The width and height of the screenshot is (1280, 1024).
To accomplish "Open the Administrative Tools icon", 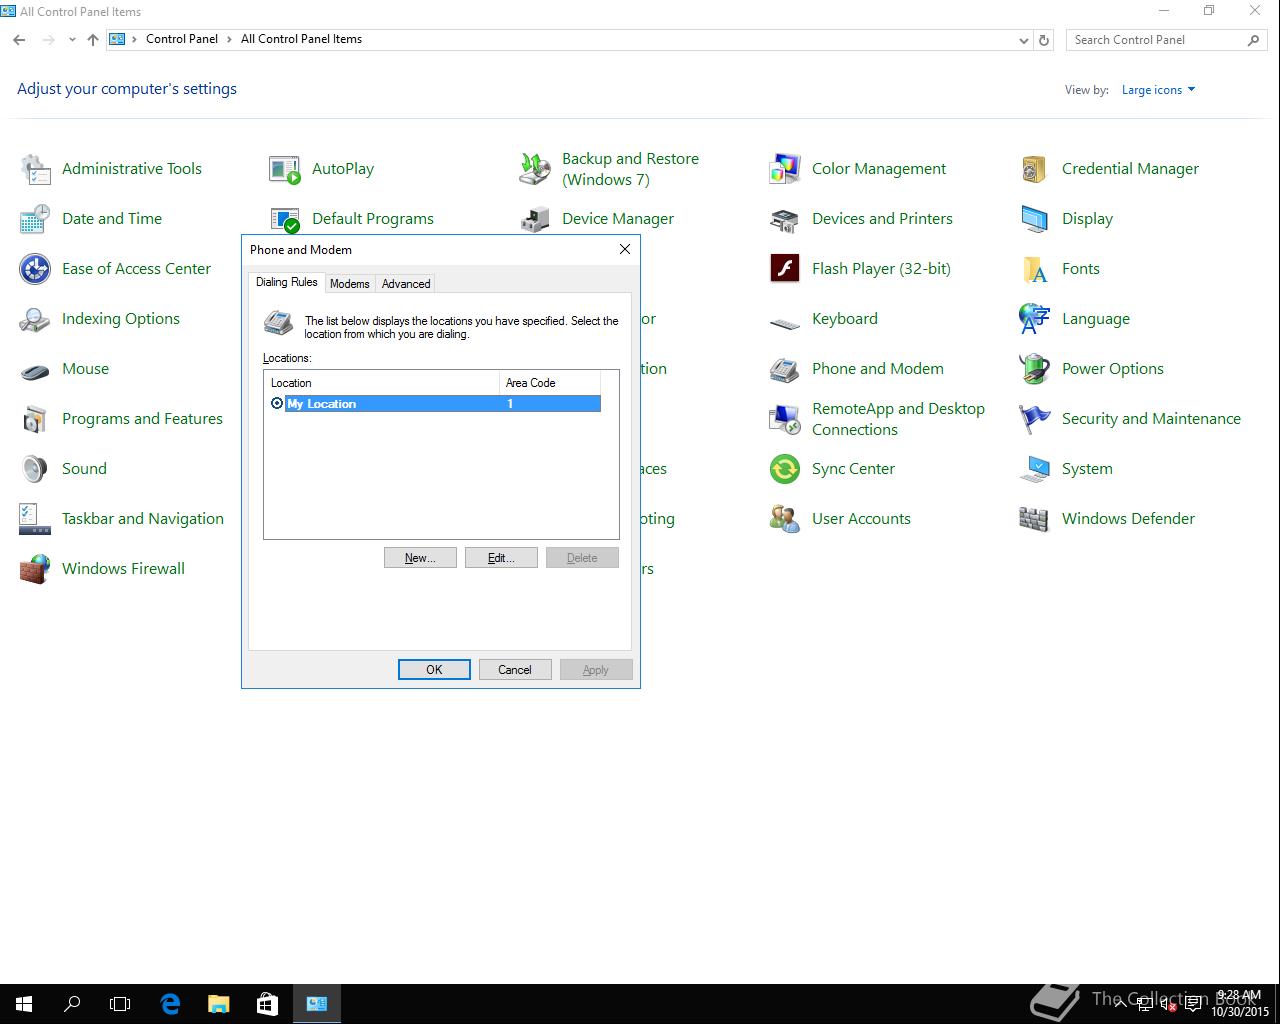I will point(35,169).
